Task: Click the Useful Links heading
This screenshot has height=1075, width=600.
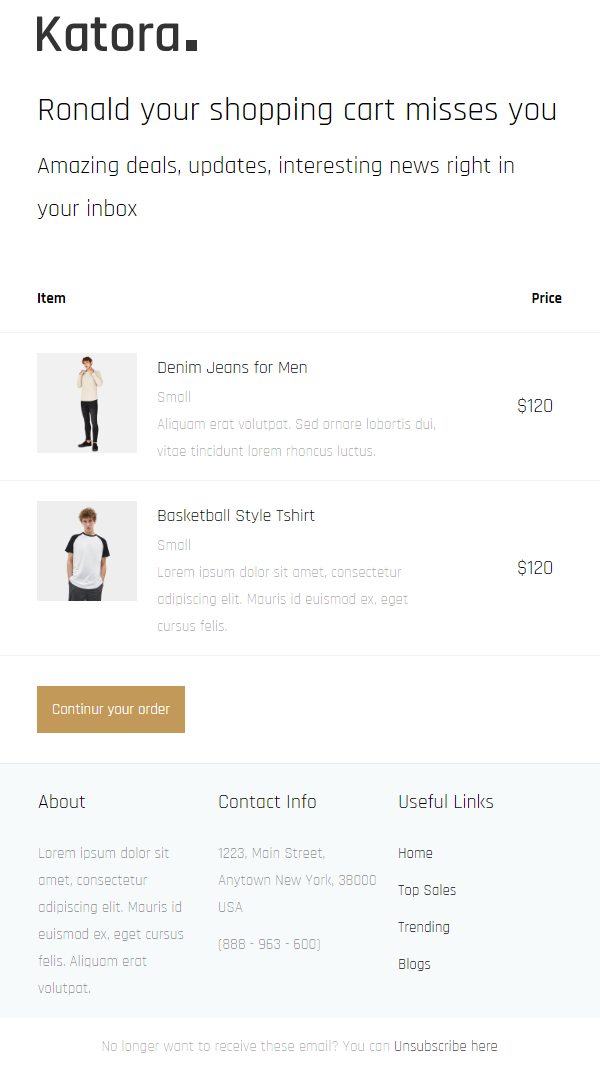Action: click(x=446, y=802)
